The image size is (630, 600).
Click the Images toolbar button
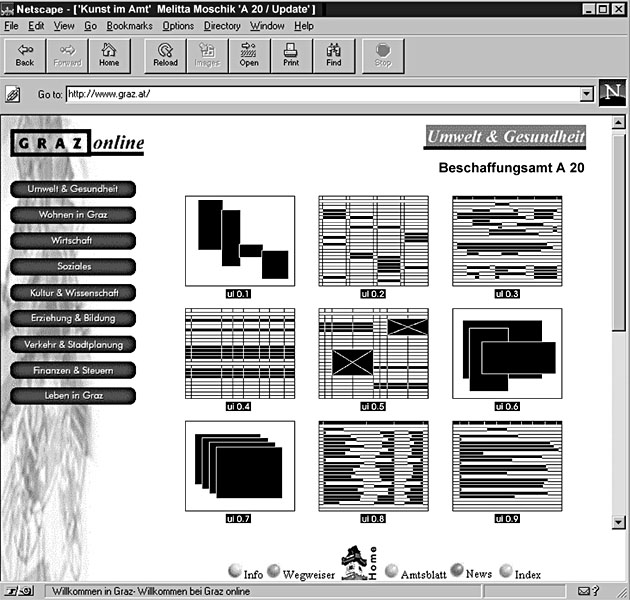click(x=207, y=56)
